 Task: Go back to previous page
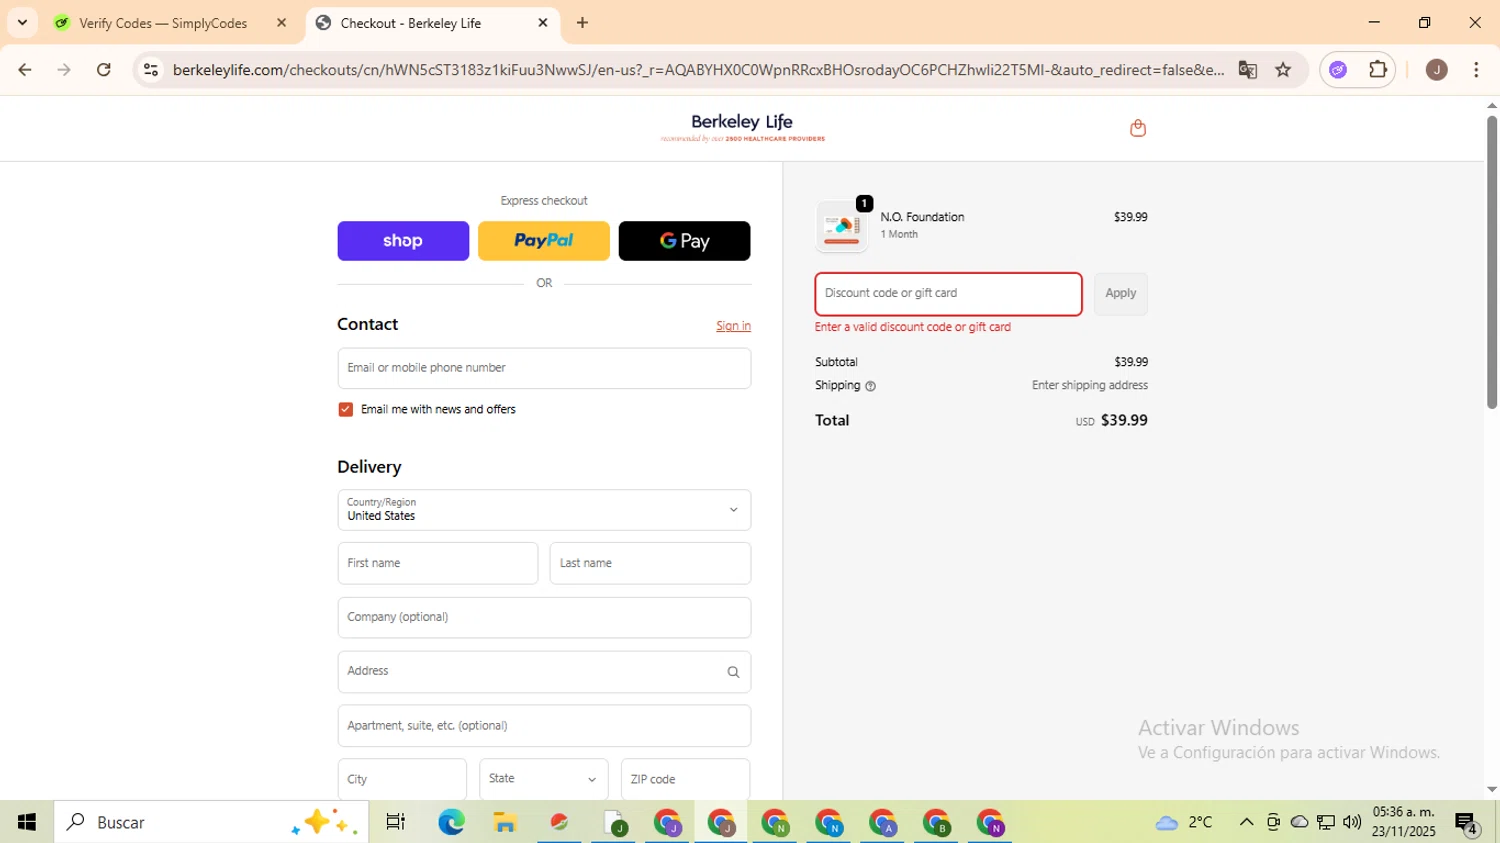(x=25, y=70)
